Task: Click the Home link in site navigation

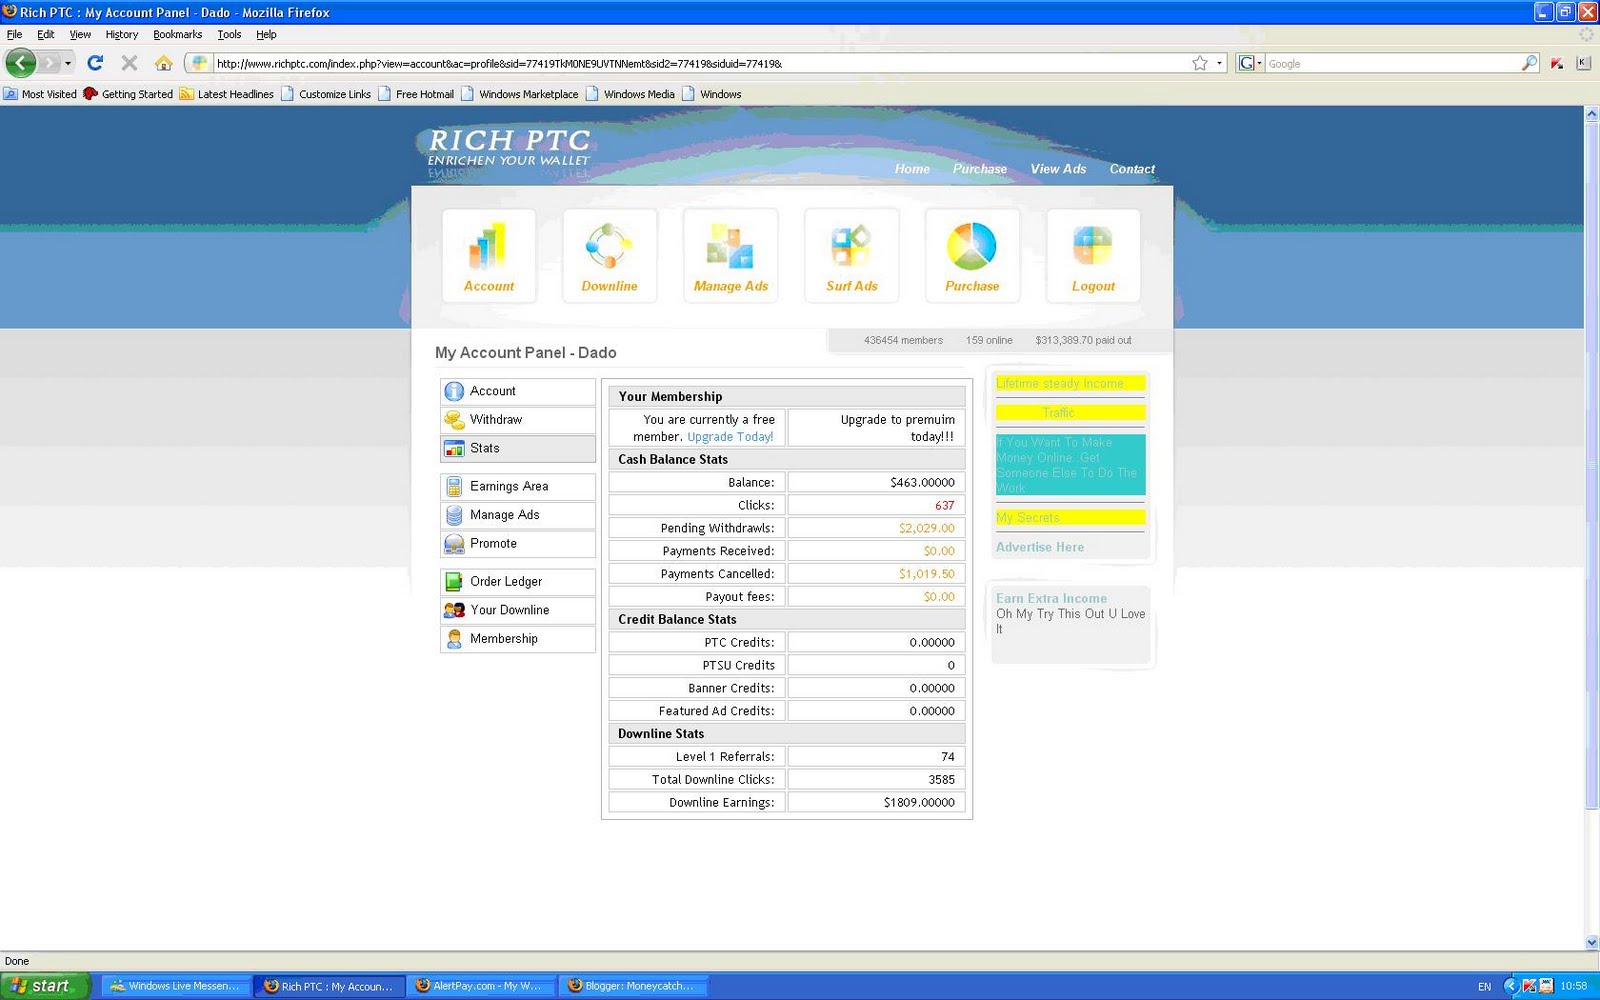Action: click(912, 169)
